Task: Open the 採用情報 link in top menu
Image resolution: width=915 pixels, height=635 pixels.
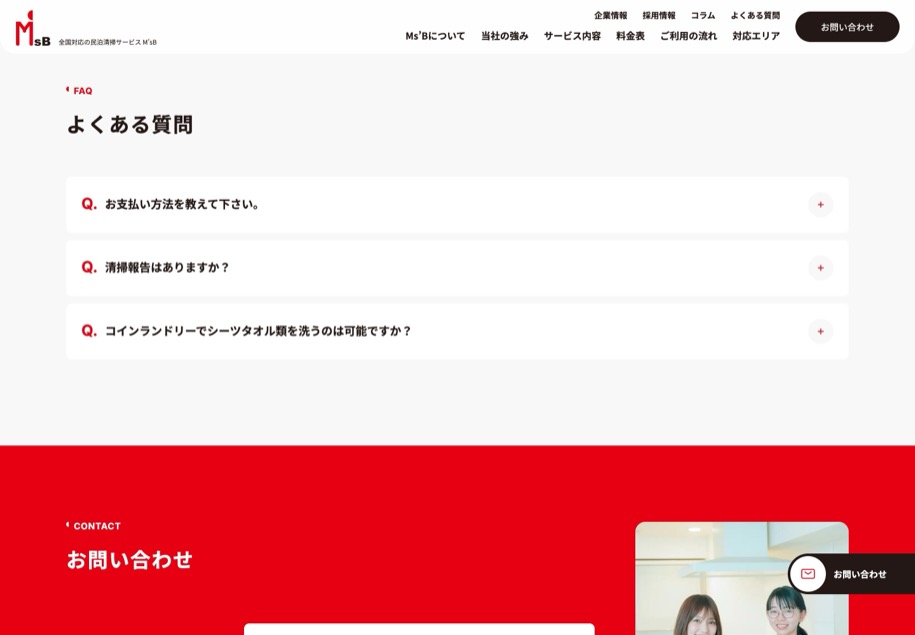Action: (x=659, y=16)
